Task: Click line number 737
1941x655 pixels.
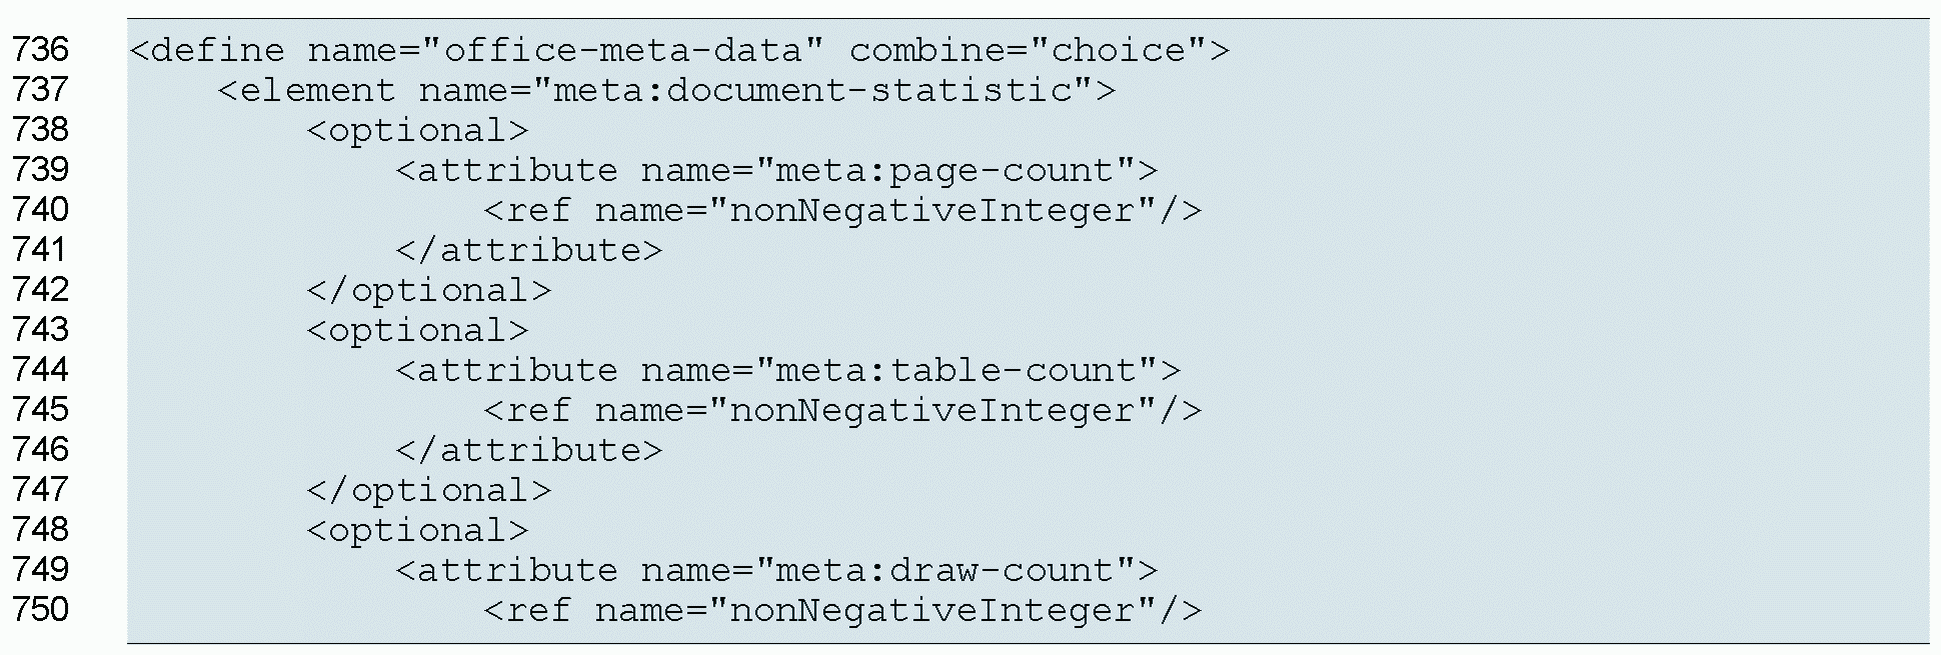Action: pos(41,90)
